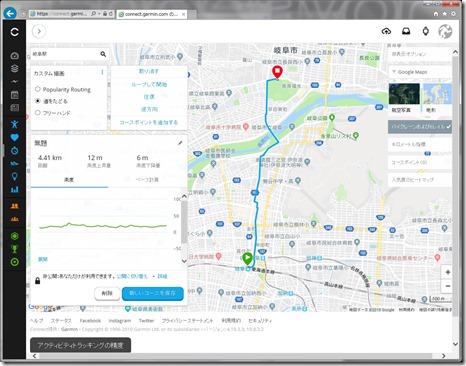
Task: Click コースポイントを追加する
Action: [149, 122]
